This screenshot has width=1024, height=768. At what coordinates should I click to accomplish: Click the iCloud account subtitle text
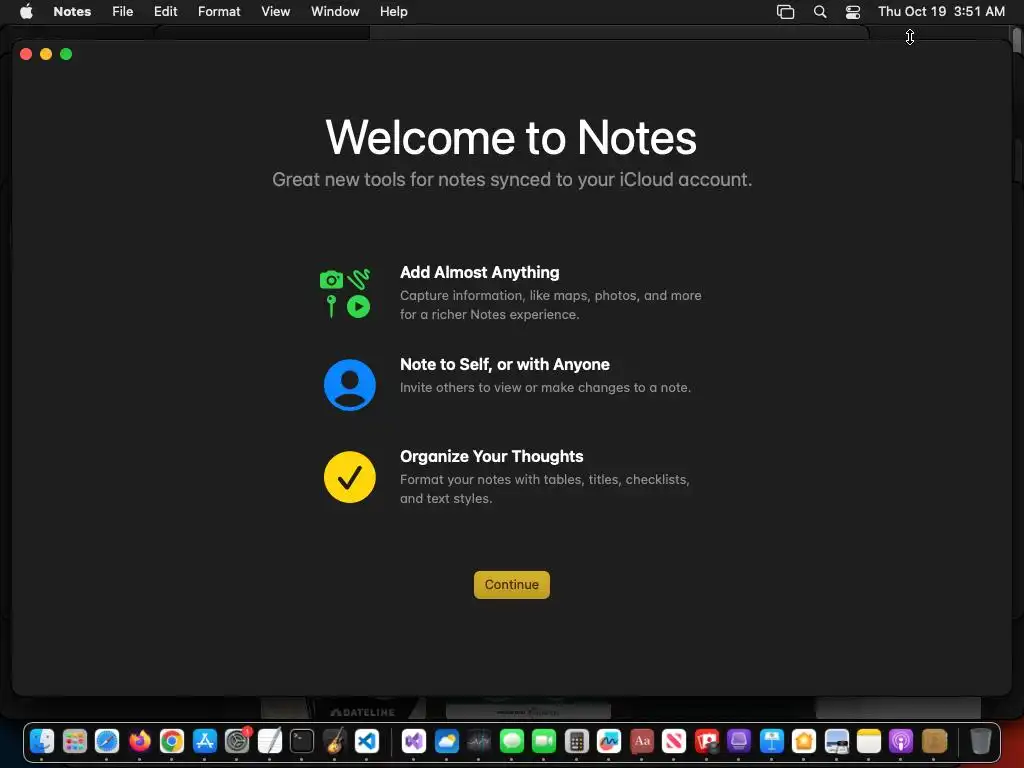tap(512, 180)
